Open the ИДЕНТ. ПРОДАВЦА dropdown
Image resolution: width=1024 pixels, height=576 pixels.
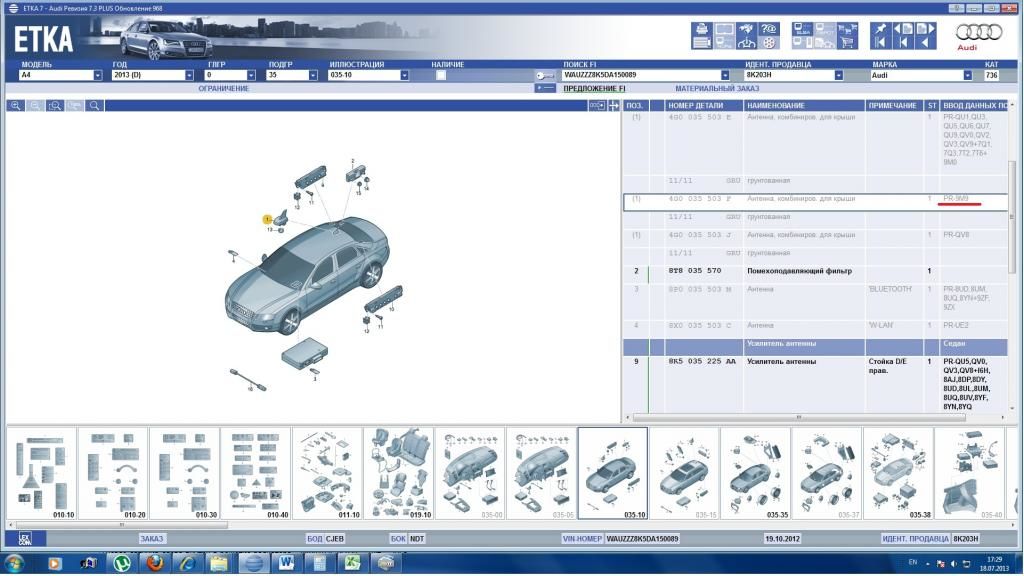(839, 75)
